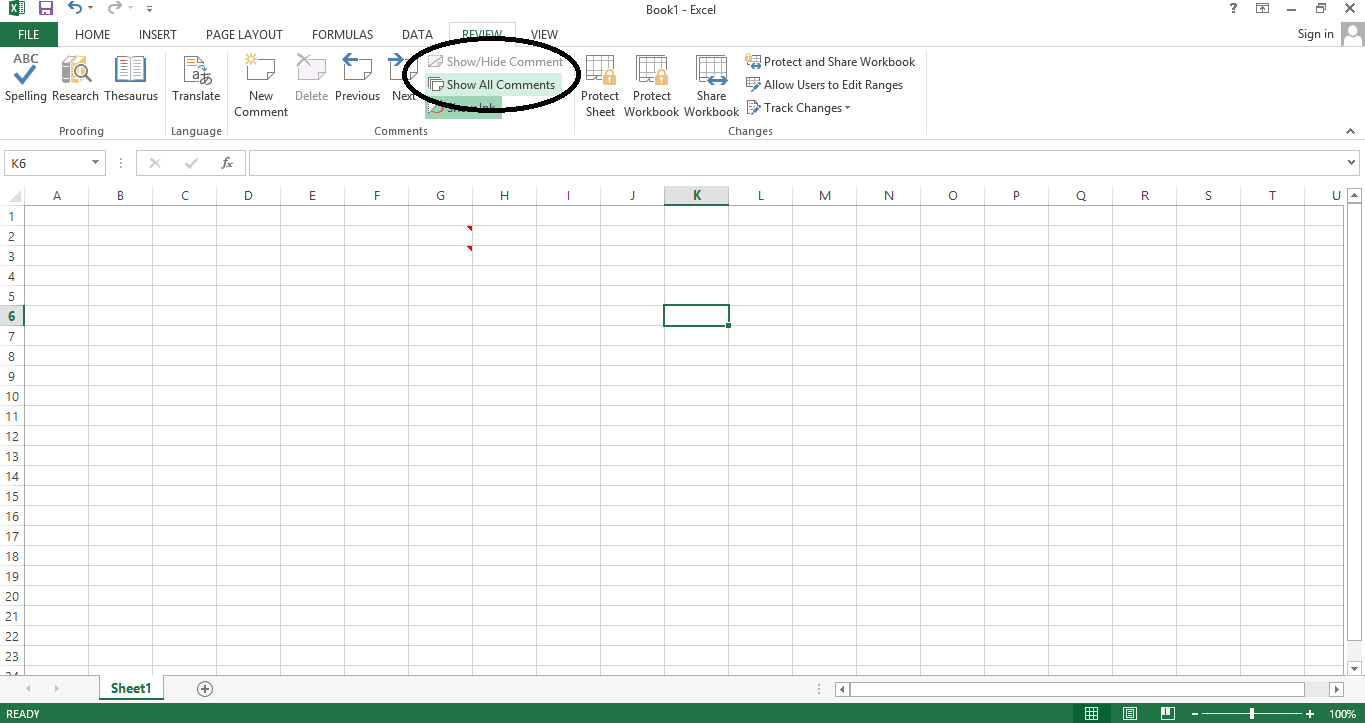
Task: Open the Track Changes dropdown
Action: pos(797,107)
